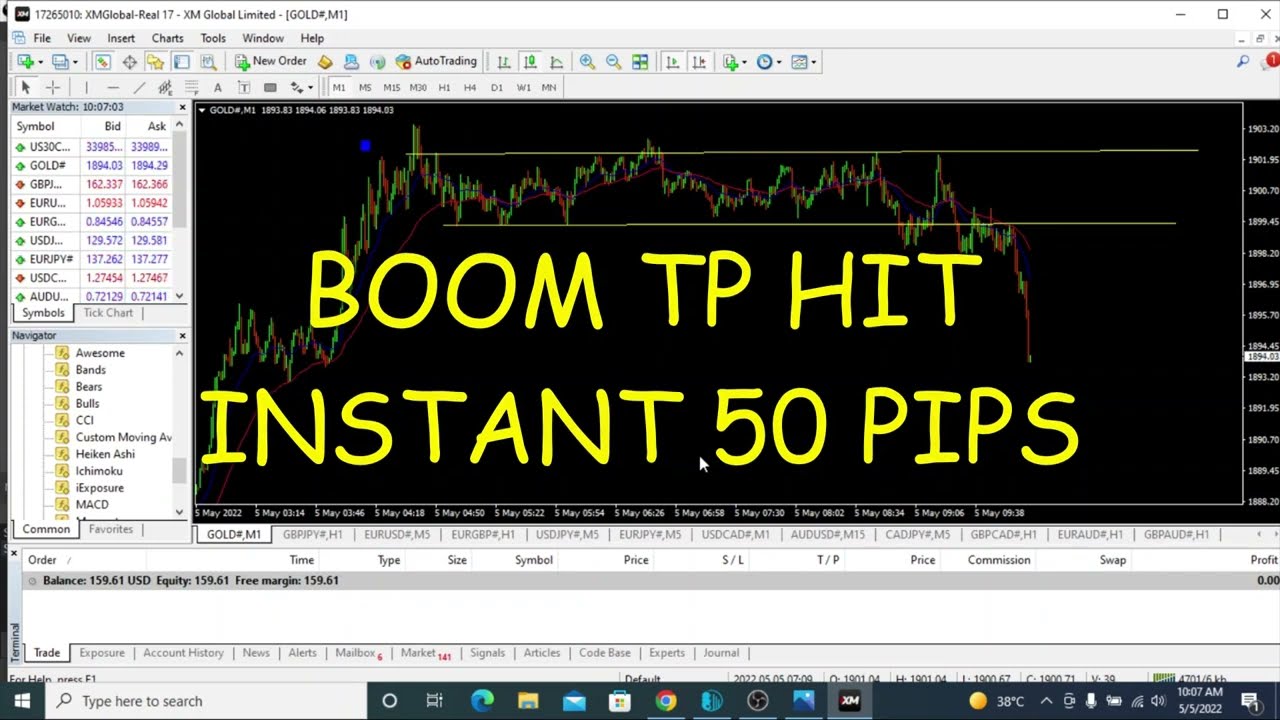This screenshot has width=1280, height=720.
Task: Close the Market Watch panel
Action: [x=182, y=107]
